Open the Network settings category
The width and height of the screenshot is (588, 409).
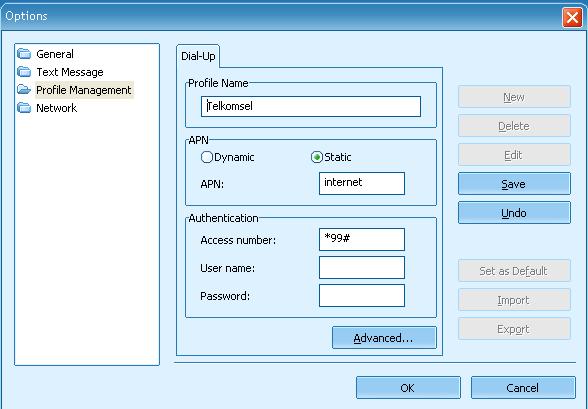point(57,108)
